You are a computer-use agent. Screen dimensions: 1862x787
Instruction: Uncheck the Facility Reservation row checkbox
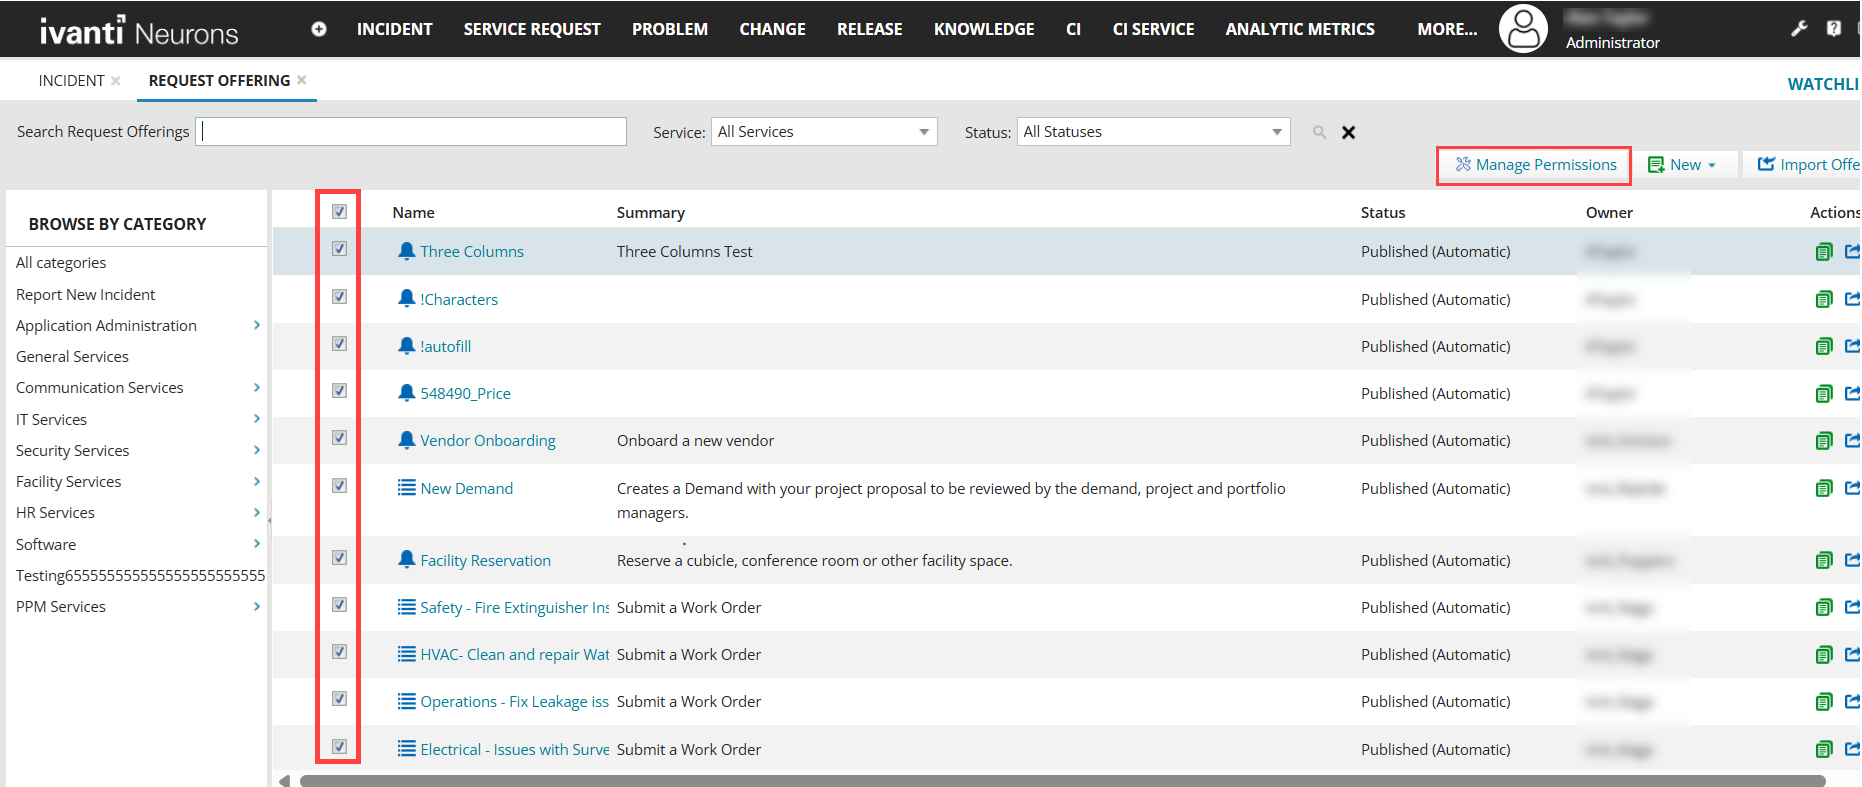[339, 558]
